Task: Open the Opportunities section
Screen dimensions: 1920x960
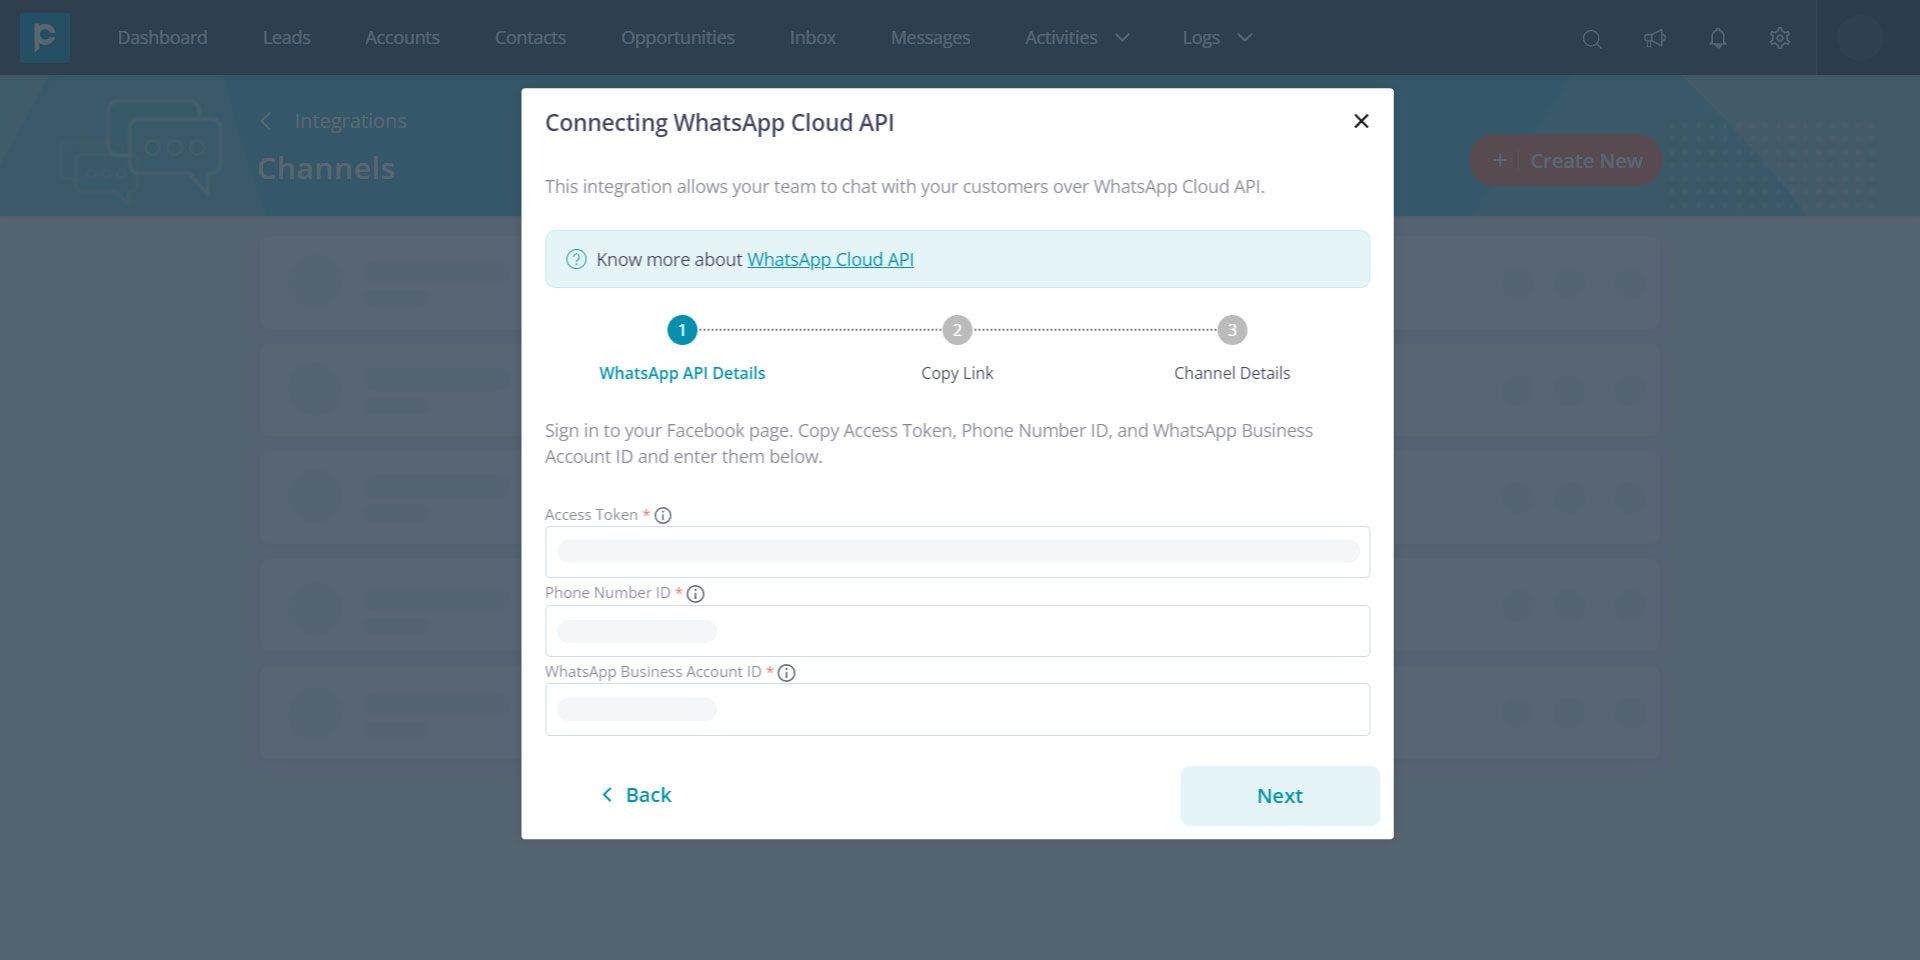Action: [678, 38]
